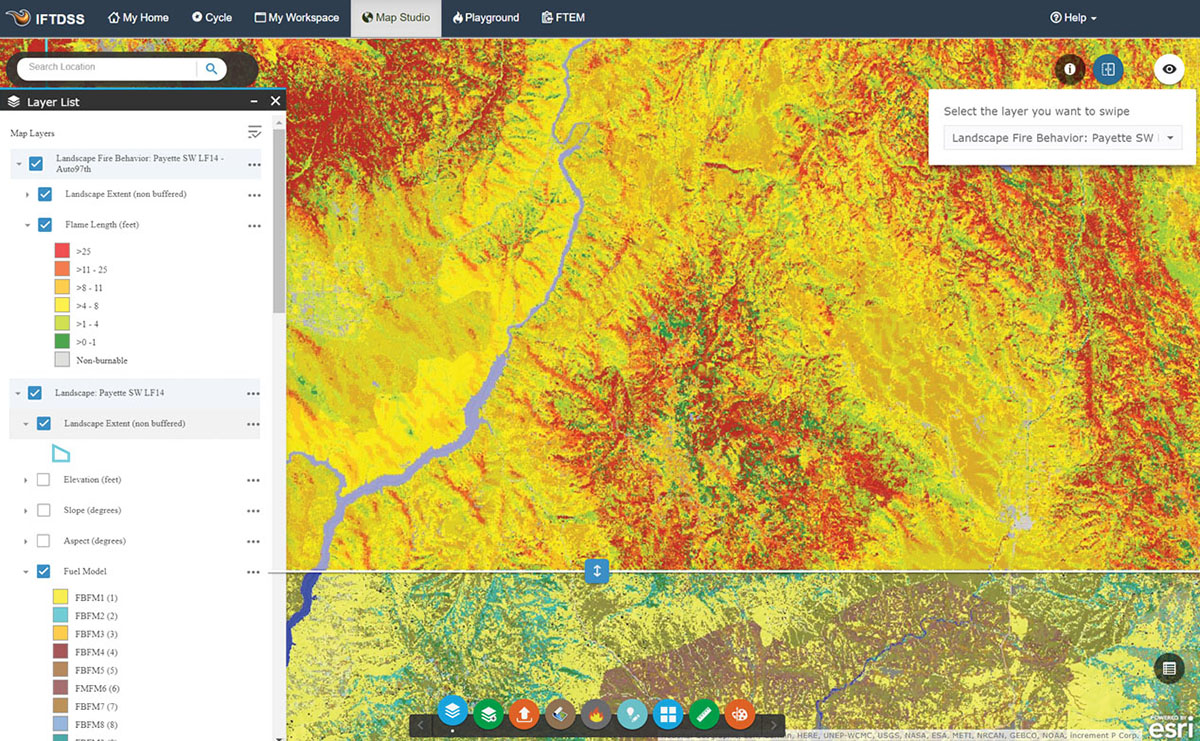The height and width of the screenshot is (741, 1200).
Task: Click the green >0 -1 flame length swatch
Action: click(61, 341)
